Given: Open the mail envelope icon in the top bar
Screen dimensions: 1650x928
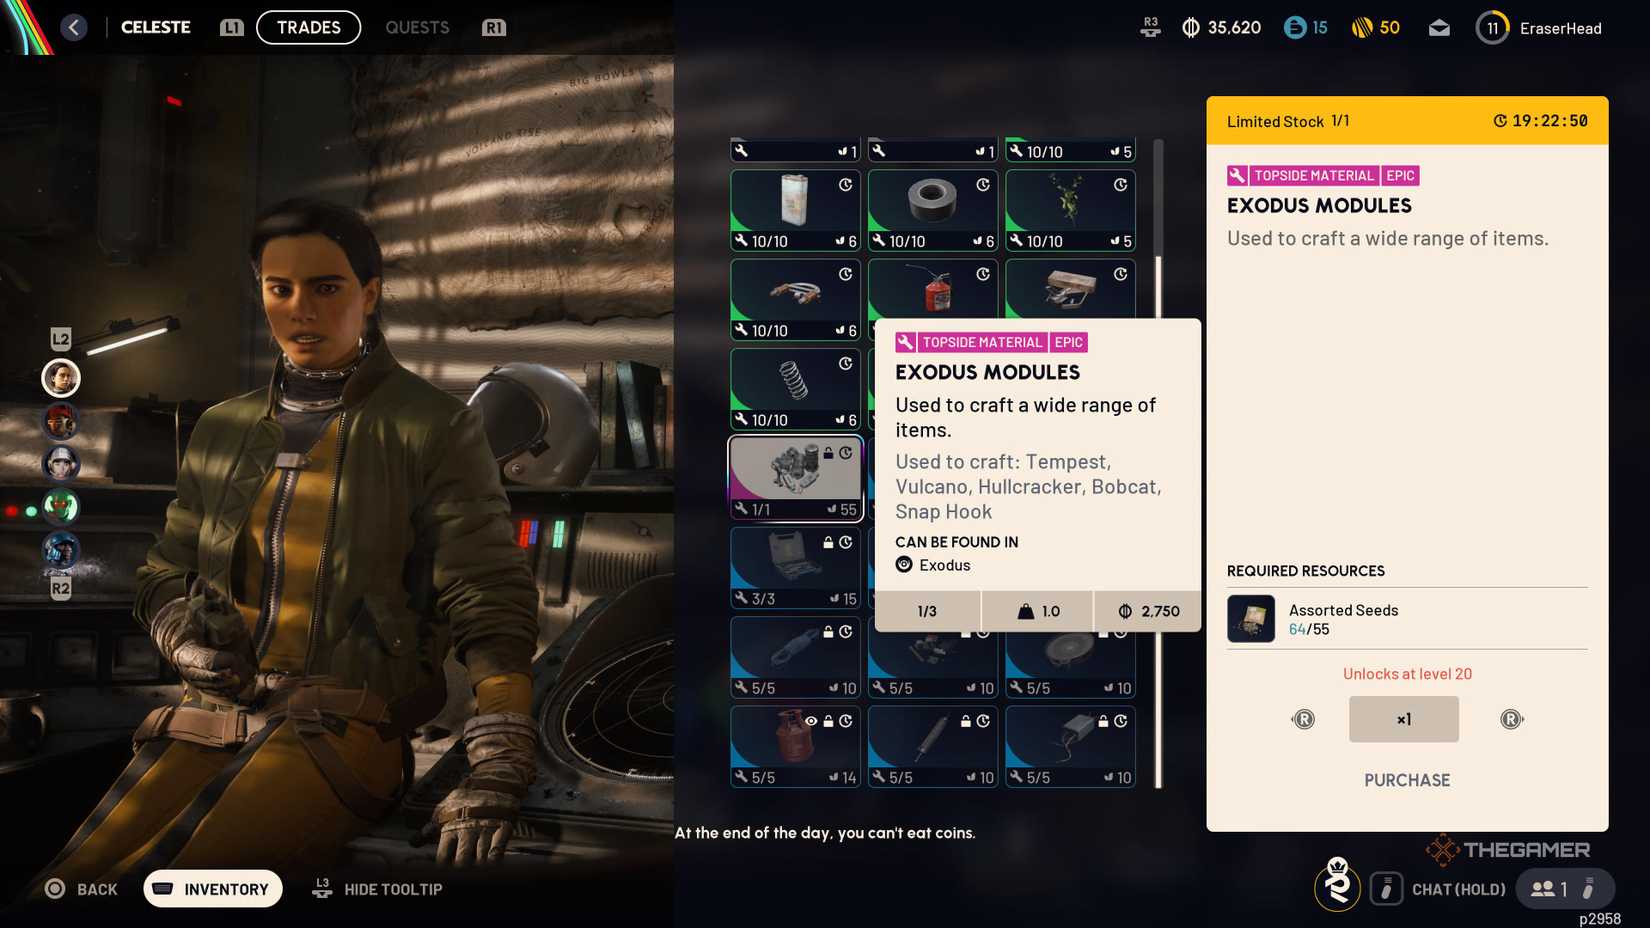Looking at the screenshot, I should click(x=1439, y=27).
